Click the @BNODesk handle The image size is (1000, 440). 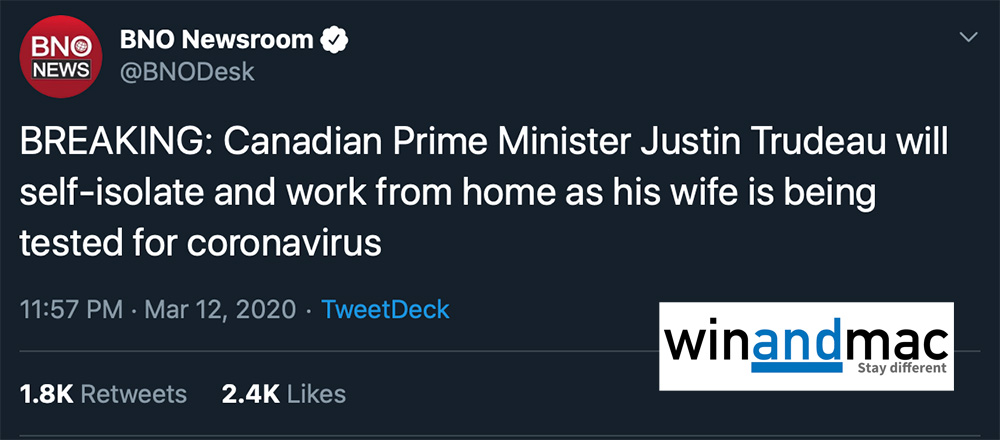click(187, 72)
